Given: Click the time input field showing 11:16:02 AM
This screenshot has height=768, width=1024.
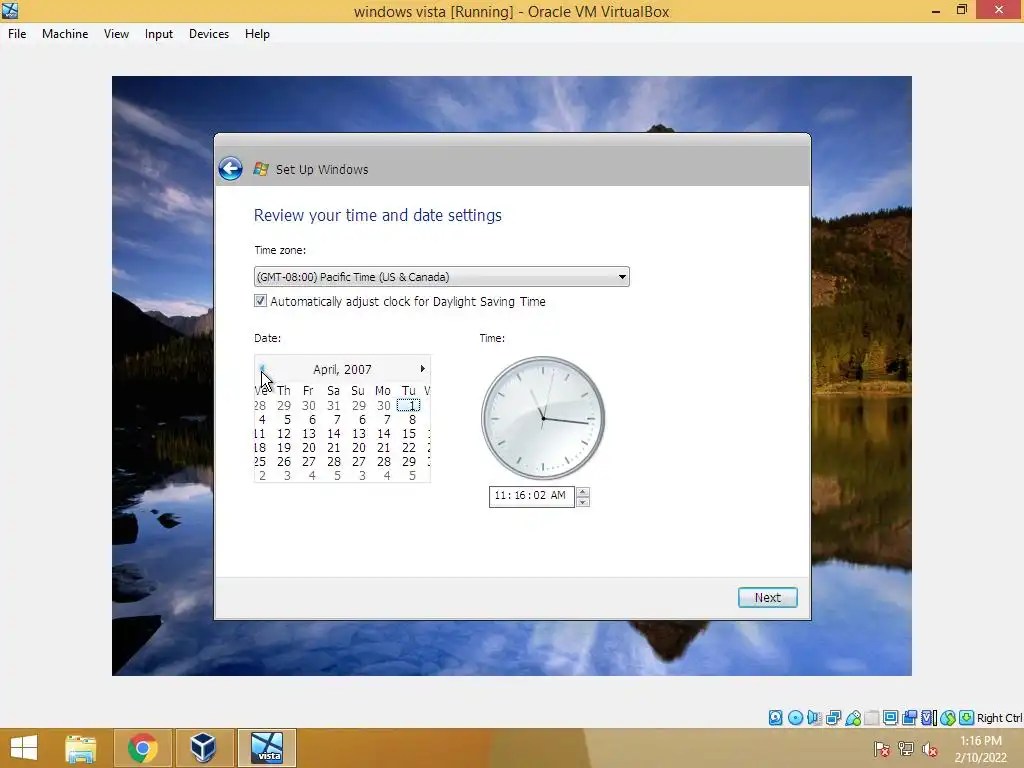Looking at the screenshot, I should (x=531, y=496).
